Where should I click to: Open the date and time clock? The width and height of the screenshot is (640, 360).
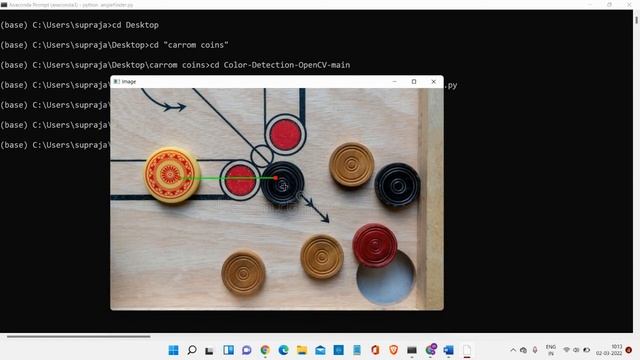(609, 350)
